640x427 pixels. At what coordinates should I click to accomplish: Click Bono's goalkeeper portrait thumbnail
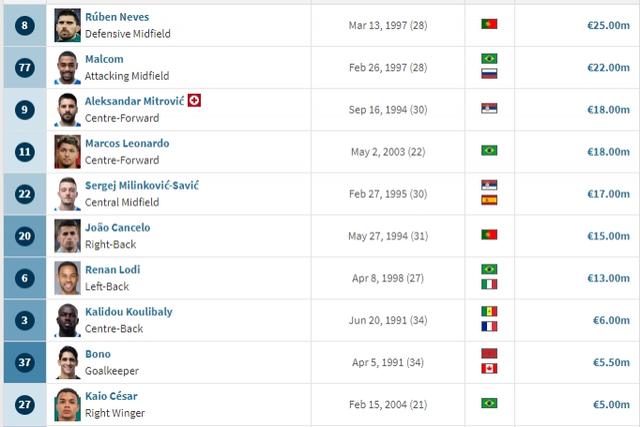67,362
